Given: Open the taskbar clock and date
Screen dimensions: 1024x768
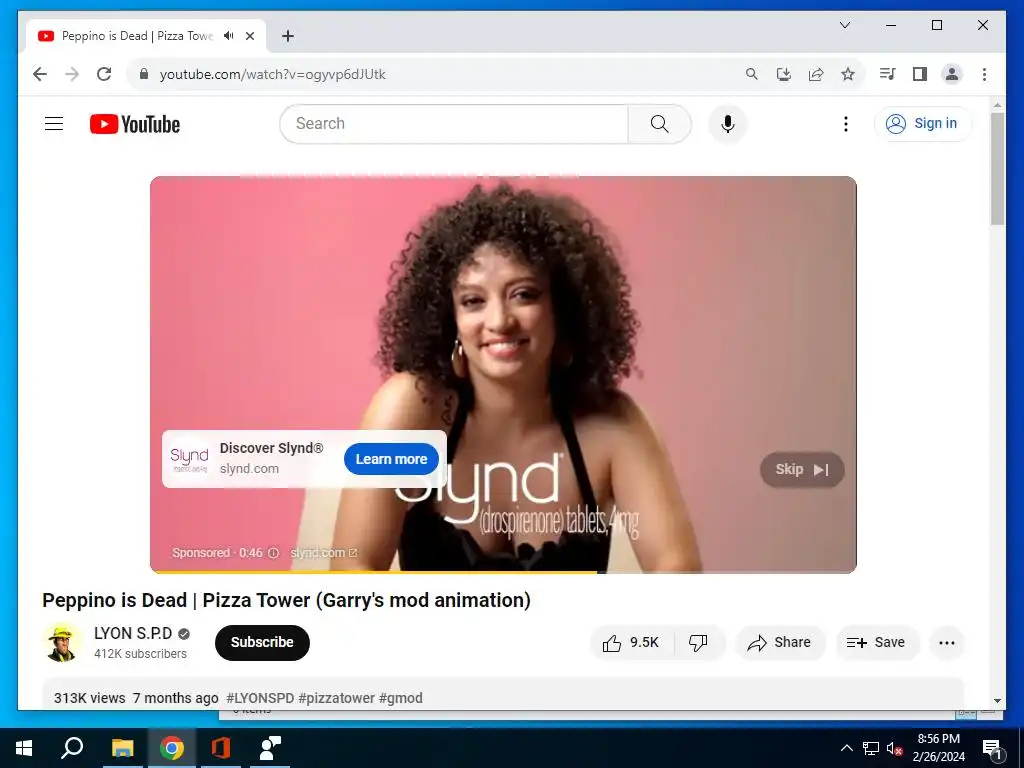Looking at the screenshot, I should point(939,748).
